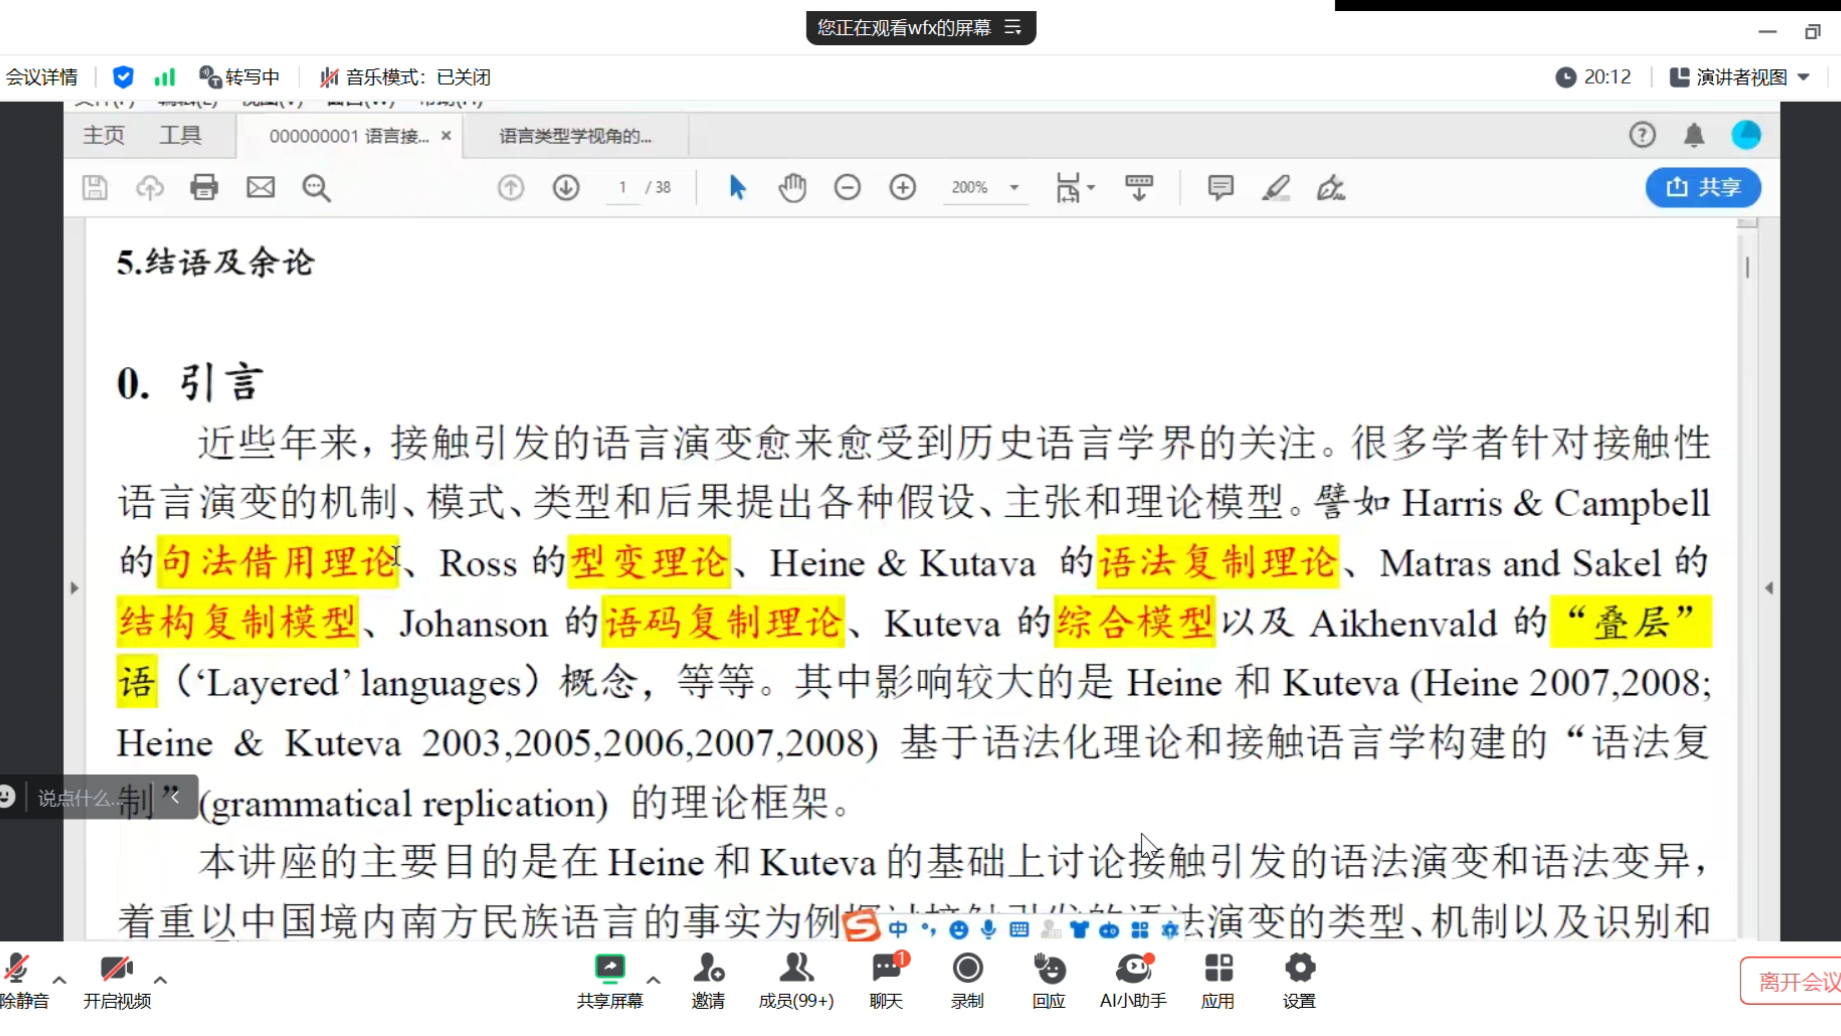The height and width of the screenshot is (1036, 1841).
Task: Open AI小助手 assistant
Action: point(1133,980)
